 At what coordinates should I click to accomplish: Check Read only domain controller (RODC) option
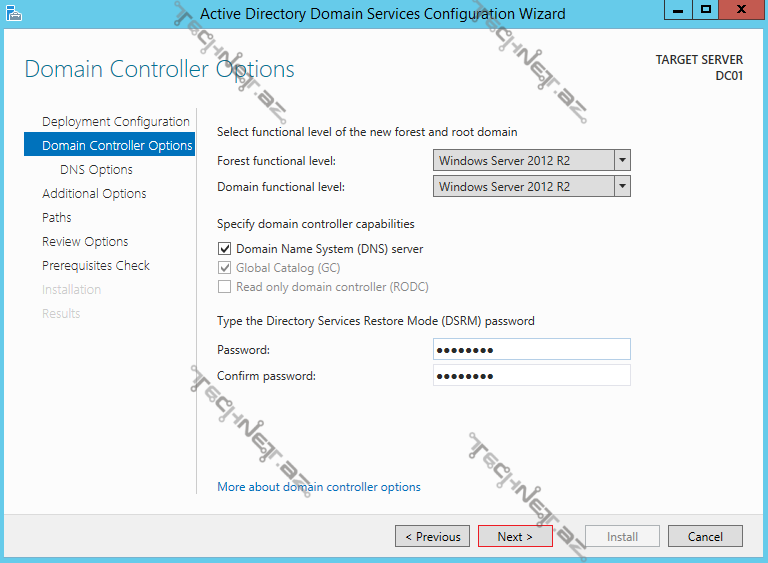224,287
